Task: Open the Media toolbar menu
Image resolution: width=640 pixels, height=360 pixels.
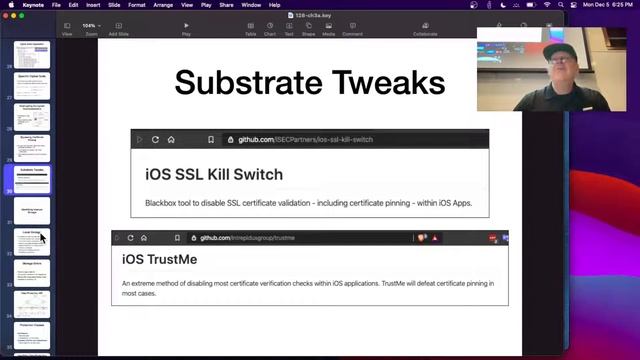Action: (329, 29)
